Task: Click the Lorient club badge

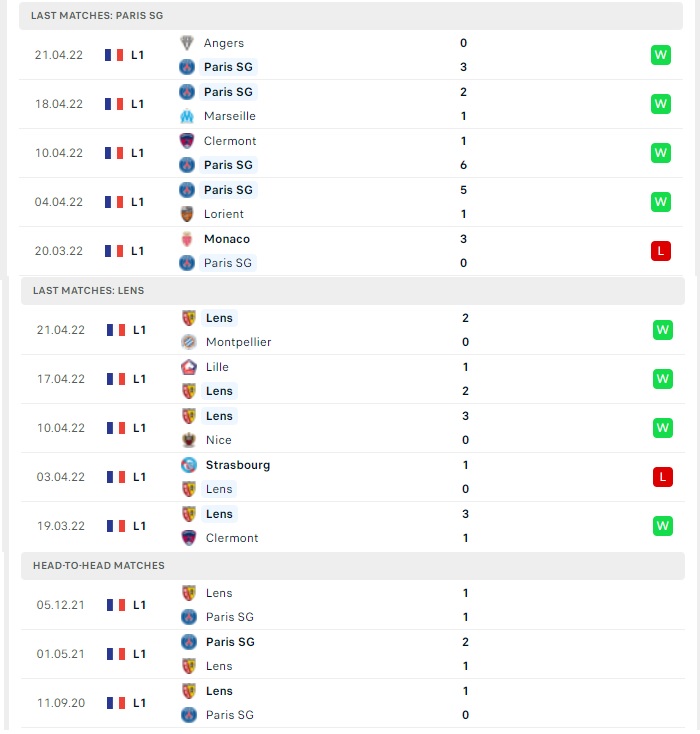Action: (x=187, y=214)
